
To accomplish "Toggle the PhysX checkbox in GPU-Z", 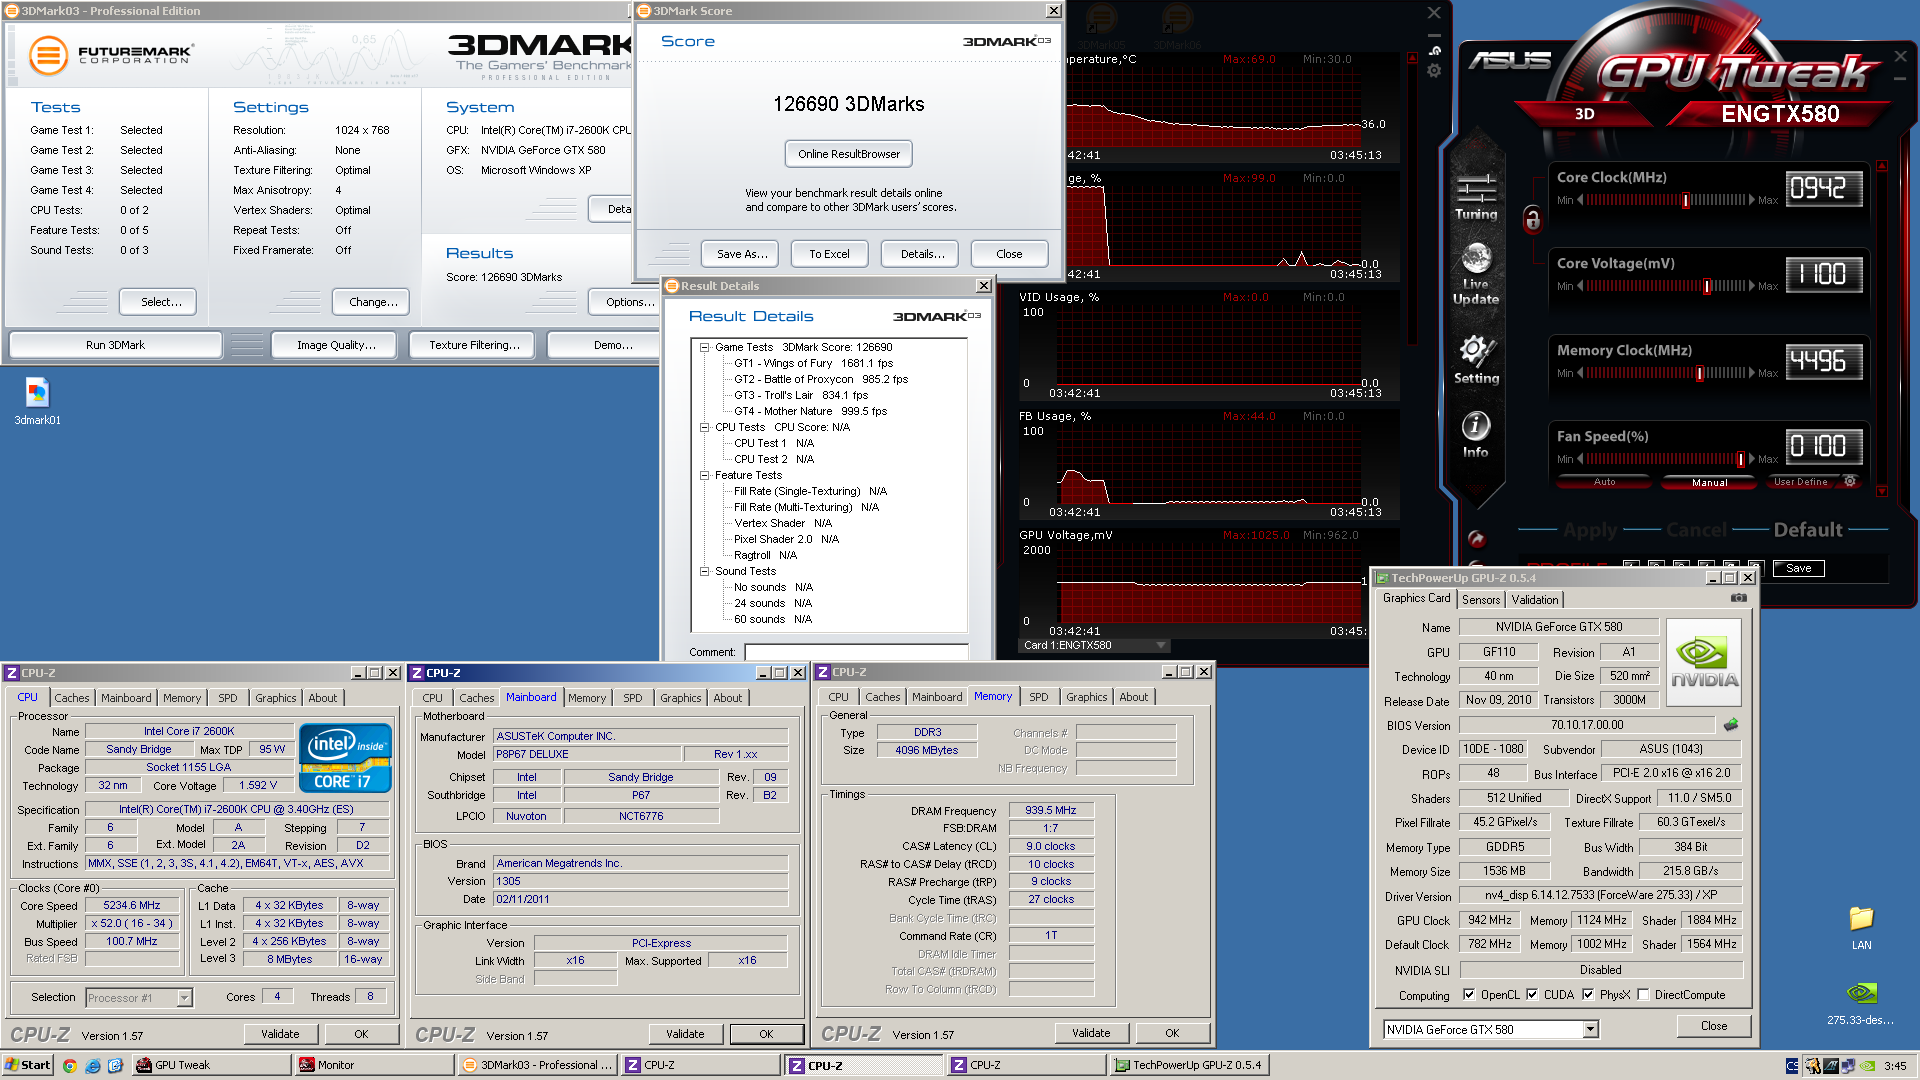I will click(x=1588, y=995).
